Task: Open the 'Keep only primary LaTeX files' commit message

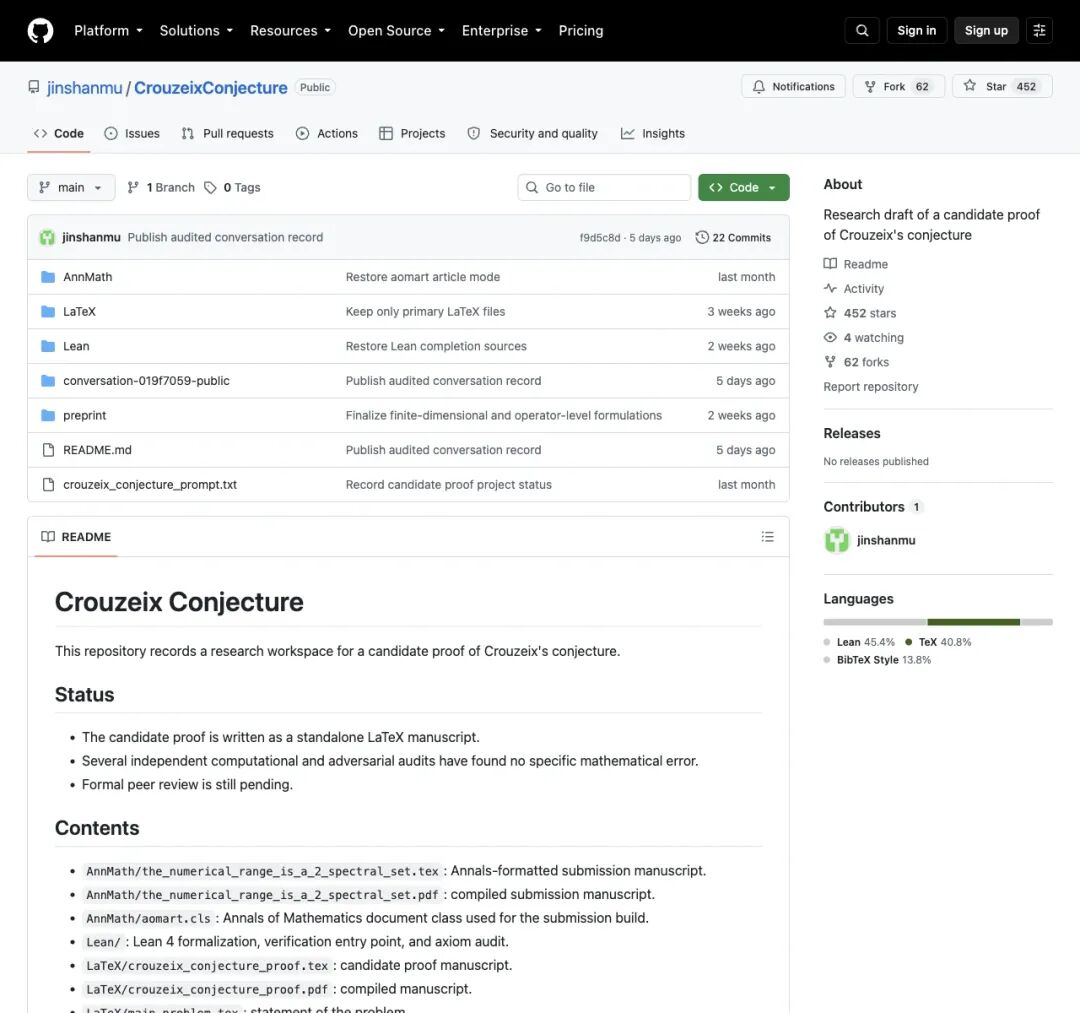Action: coord(425,311)
